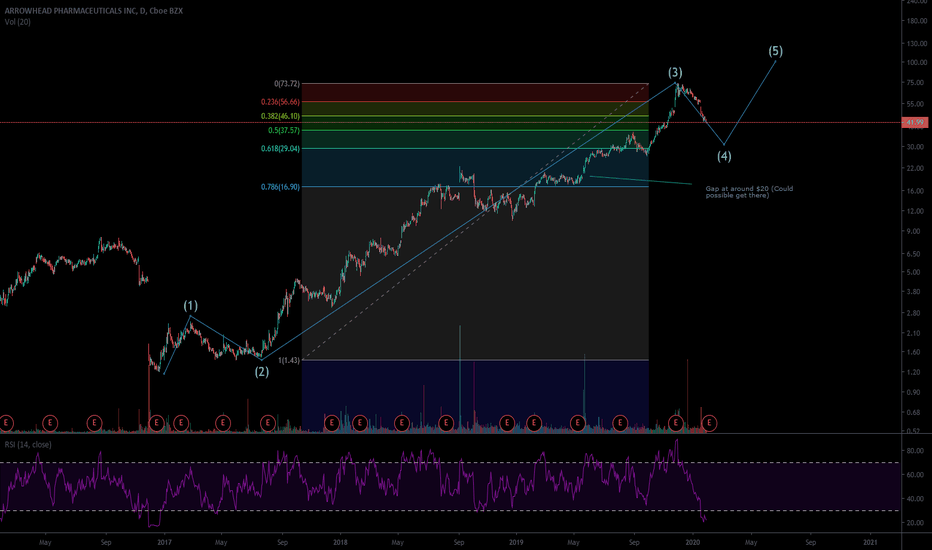This screenshot has width=932, height=550.
Task: Click the 2020 date on the time axis
Action: click(x=692, y=542)
